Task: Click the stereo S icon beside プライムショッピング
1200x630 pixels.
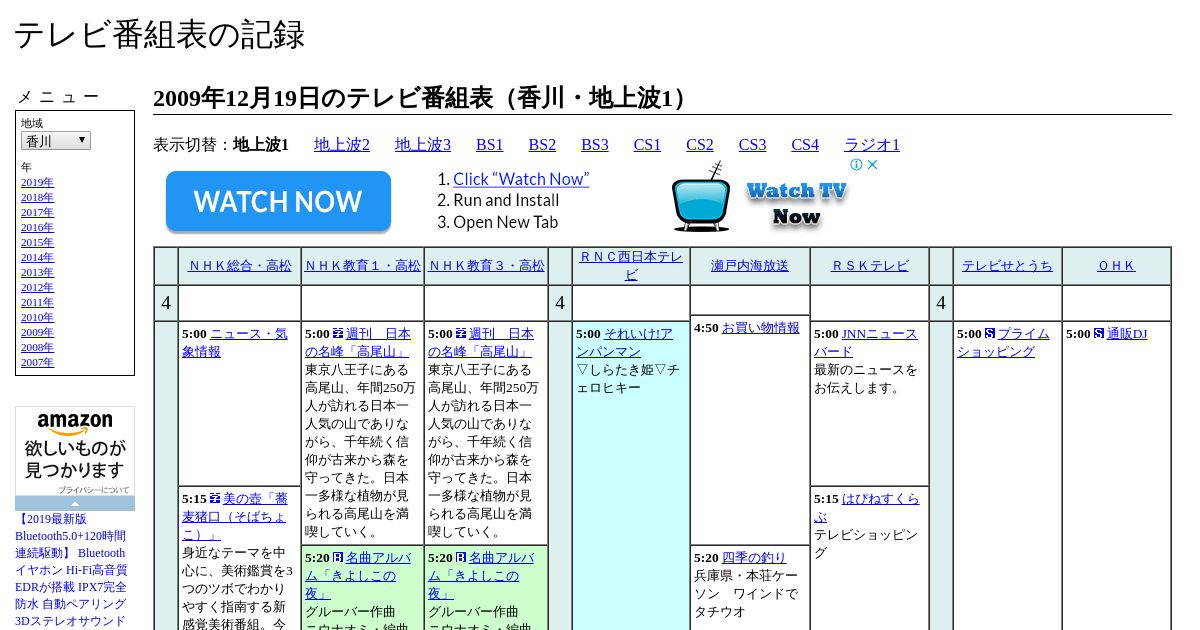Action: 990,334
